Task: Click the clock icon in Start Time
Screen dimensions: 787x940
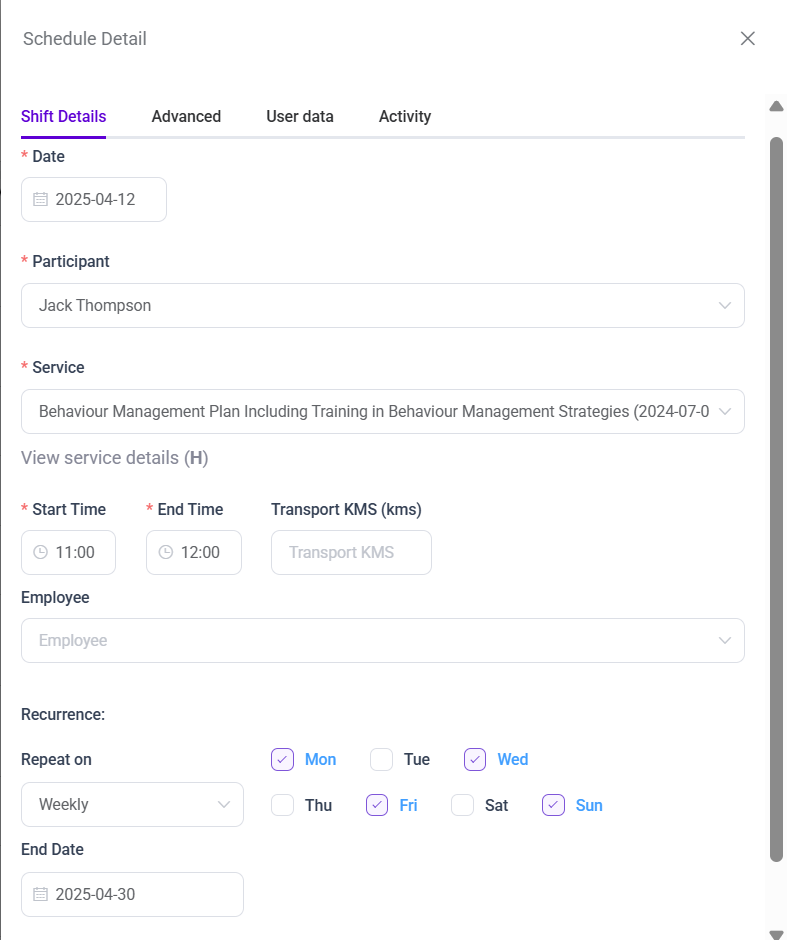Action: coord(40,552)
